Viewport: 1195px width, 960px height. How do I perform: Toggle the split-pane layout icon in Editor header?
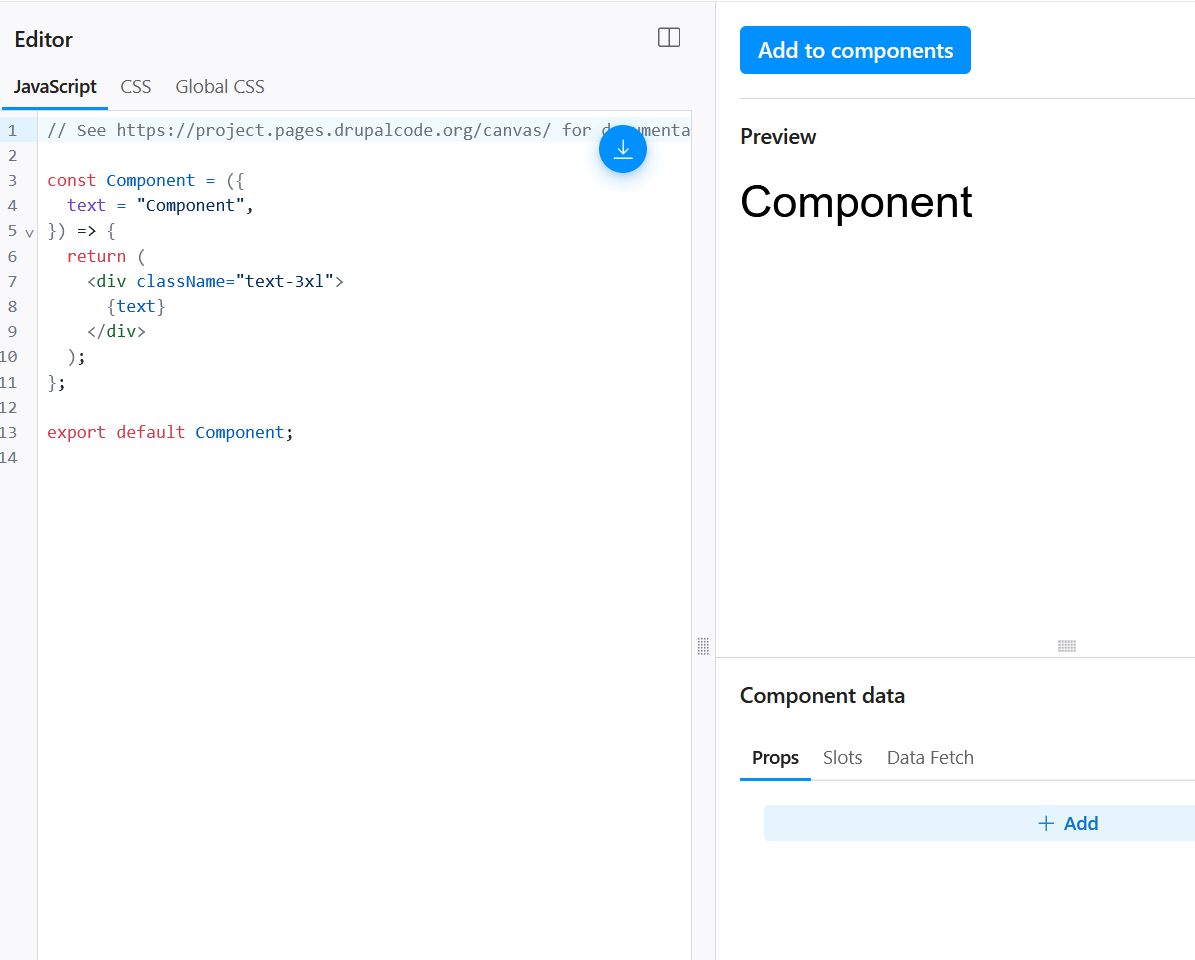pyautogui.click(x=668, y=37)
